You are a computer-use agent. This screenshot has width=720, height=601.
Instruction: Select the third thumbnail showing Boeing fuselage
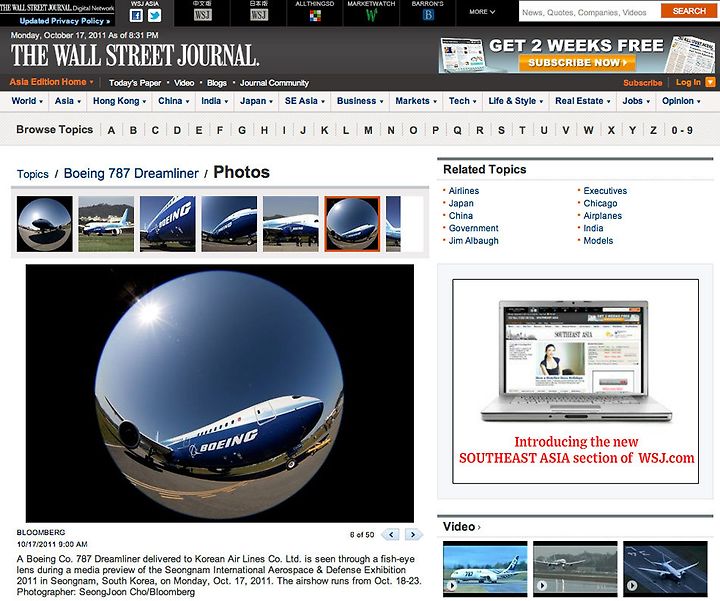[x=168, y=224]
